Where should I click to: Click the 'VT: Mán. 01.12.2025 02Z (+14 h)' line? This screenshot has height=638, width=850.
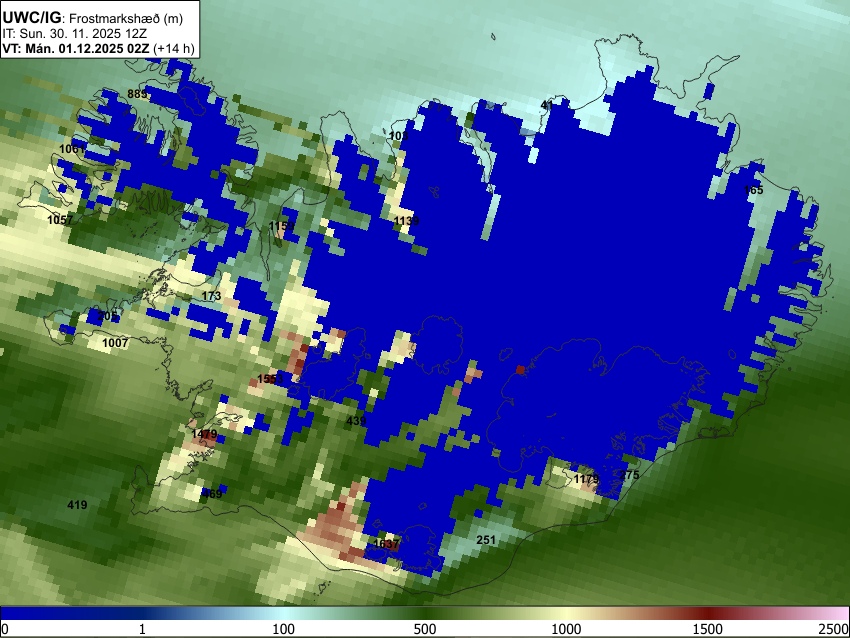tap(98, 48)
